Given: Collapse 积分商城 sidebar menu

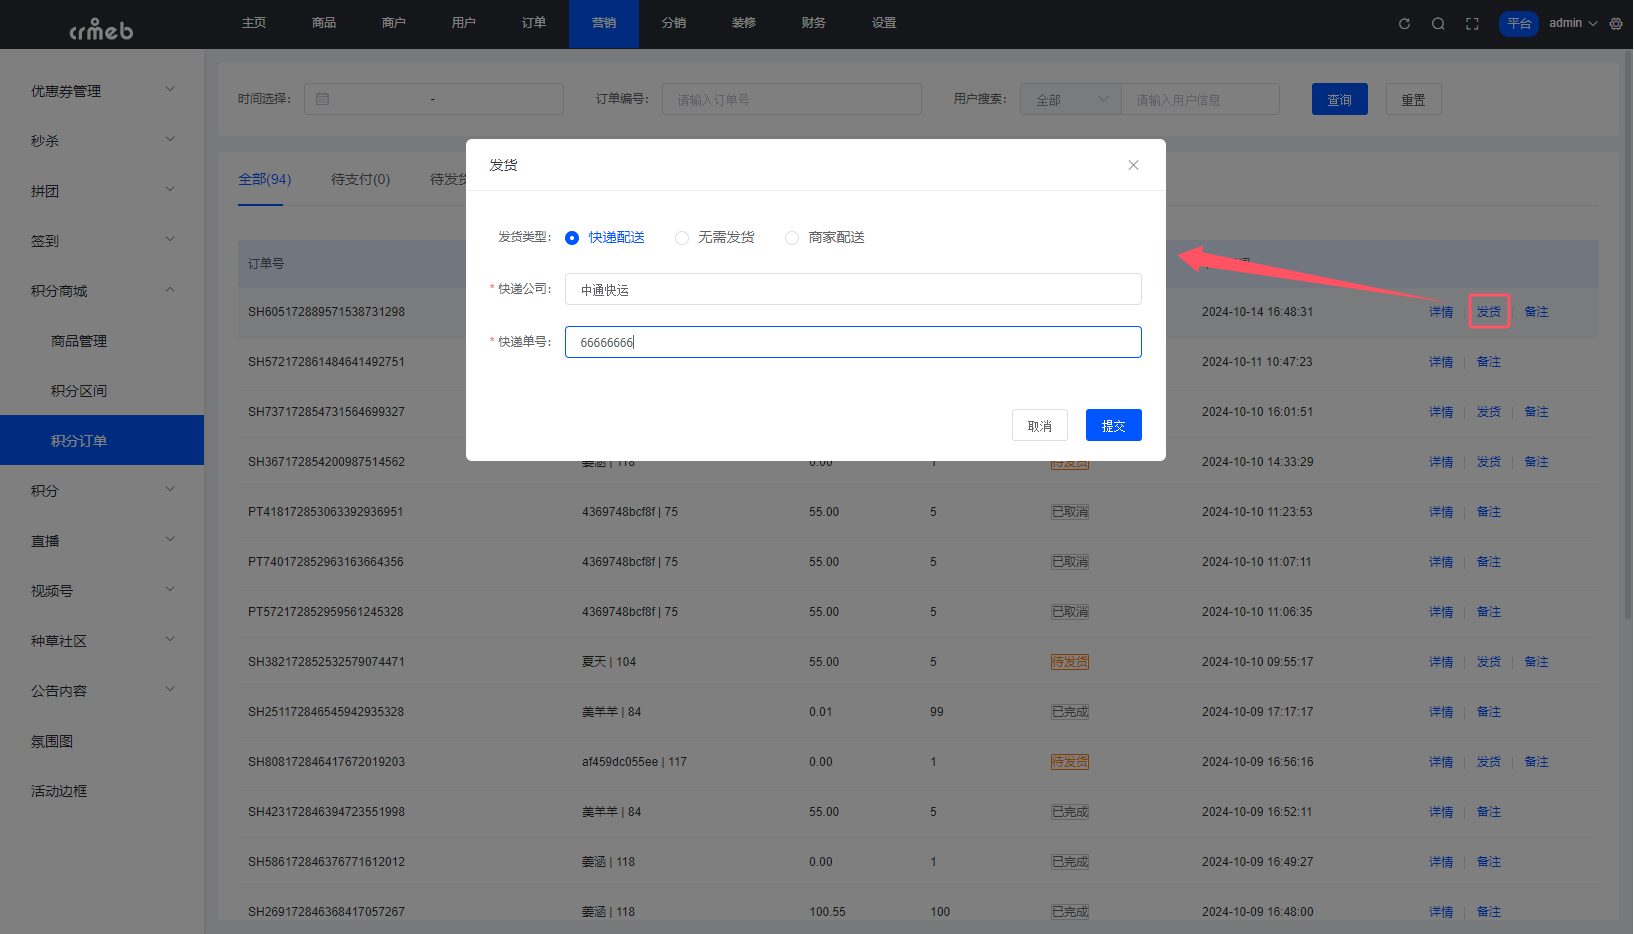Looking at the screenshot, I should (102, 291).
